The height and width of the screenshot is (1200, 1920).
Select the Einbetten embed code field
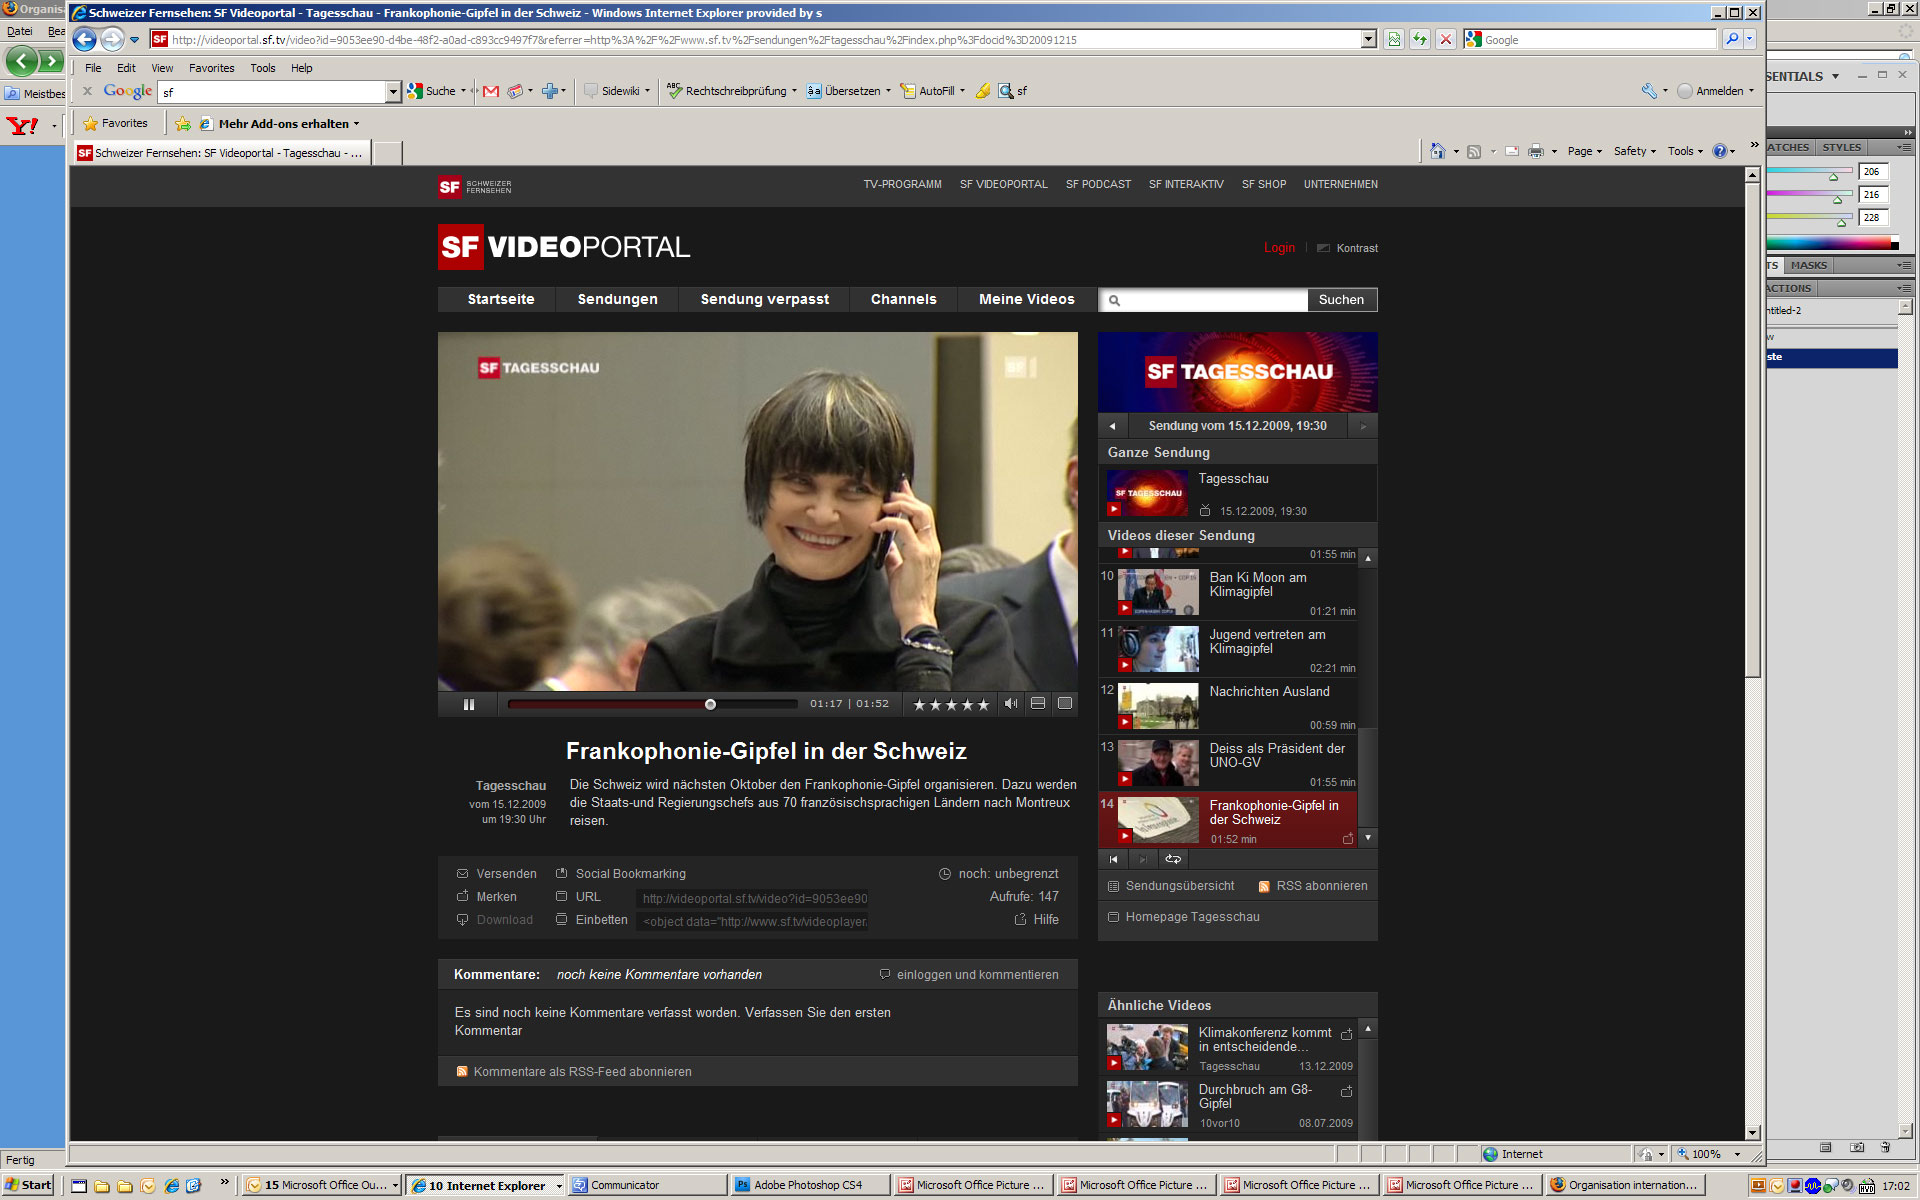click(x=754, y=921)
